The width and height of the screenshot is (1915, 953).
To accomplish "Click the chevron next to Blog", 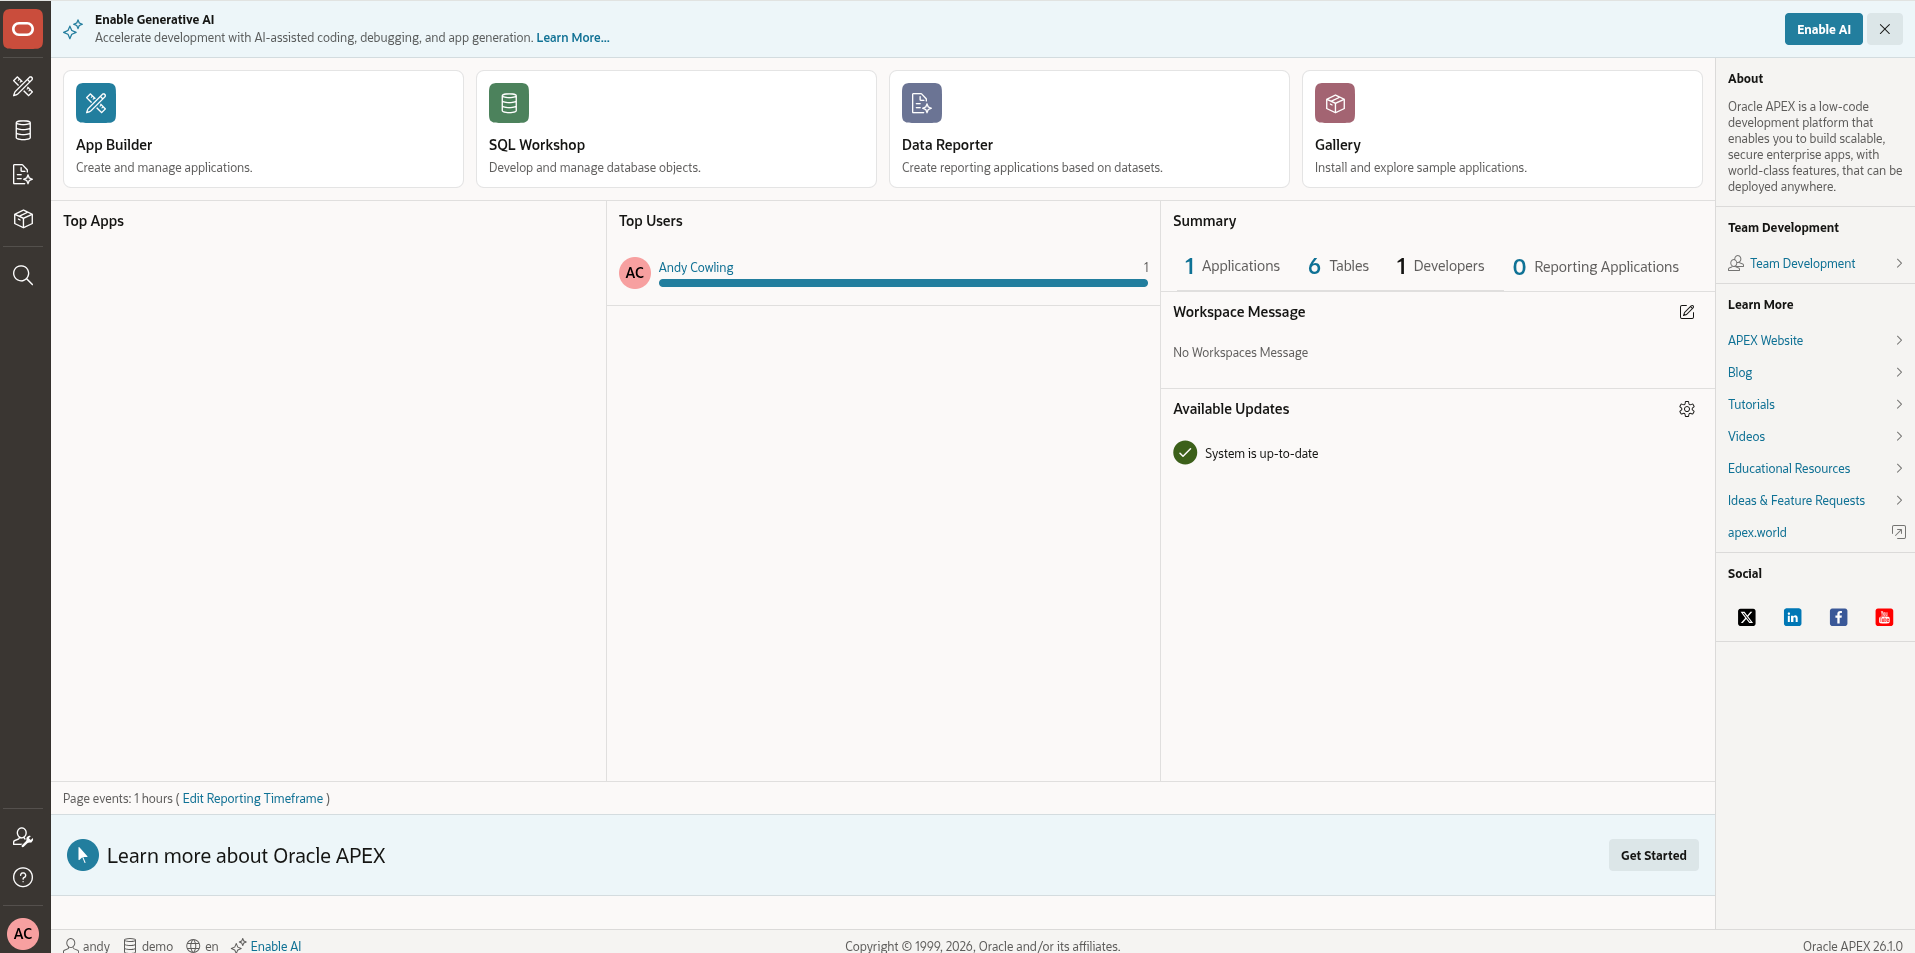I will [1899, 372].
